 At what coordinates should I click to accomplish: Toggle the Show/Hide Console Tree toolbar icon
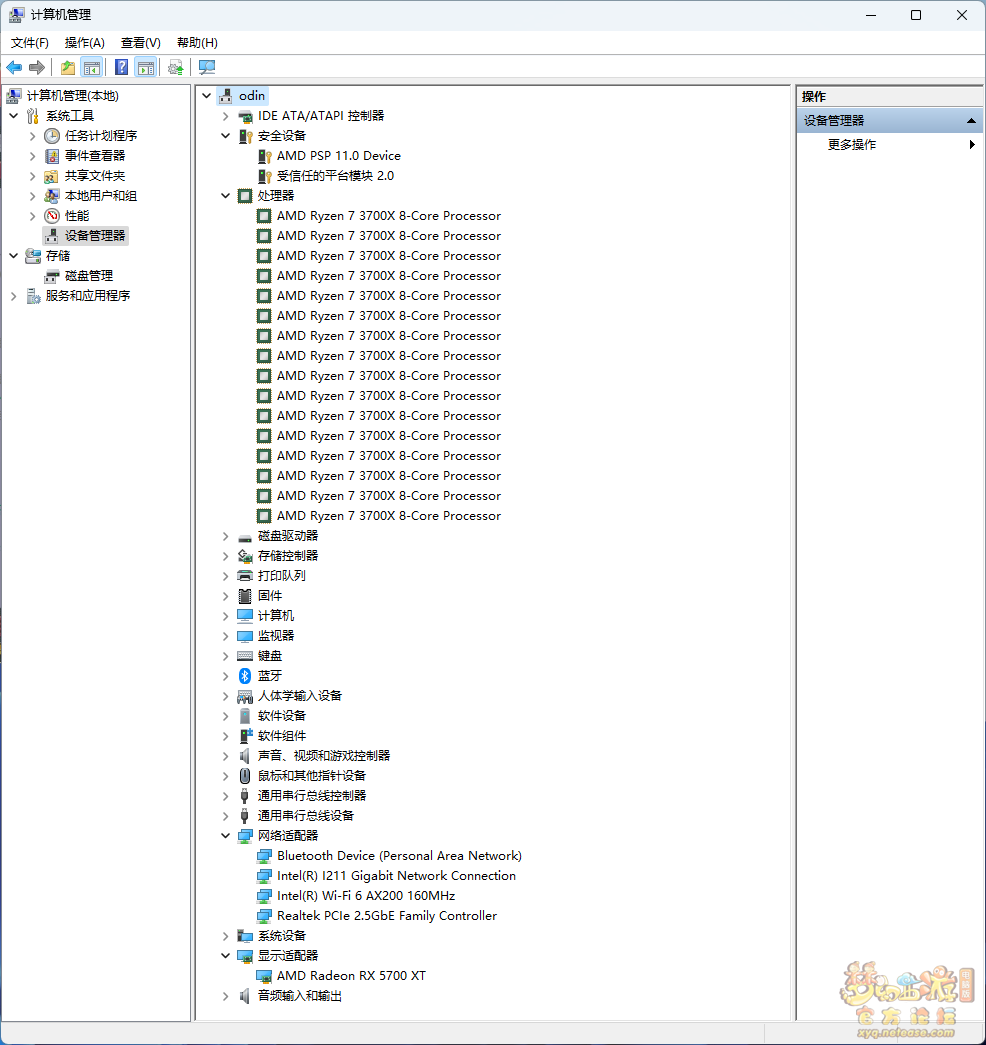[92, 67]
